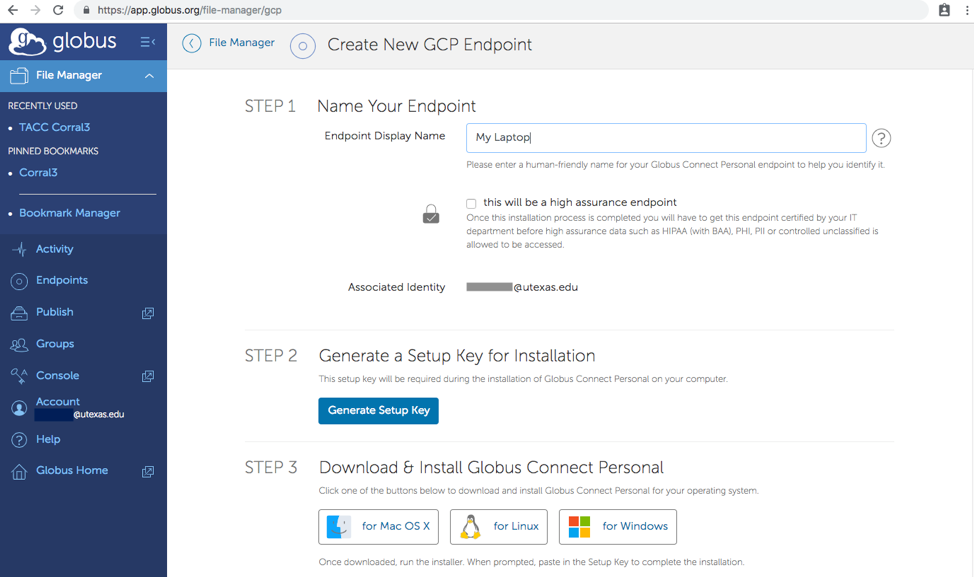Open the browser three-dot menu
The image size is (974, 577).
pos(967,10)
